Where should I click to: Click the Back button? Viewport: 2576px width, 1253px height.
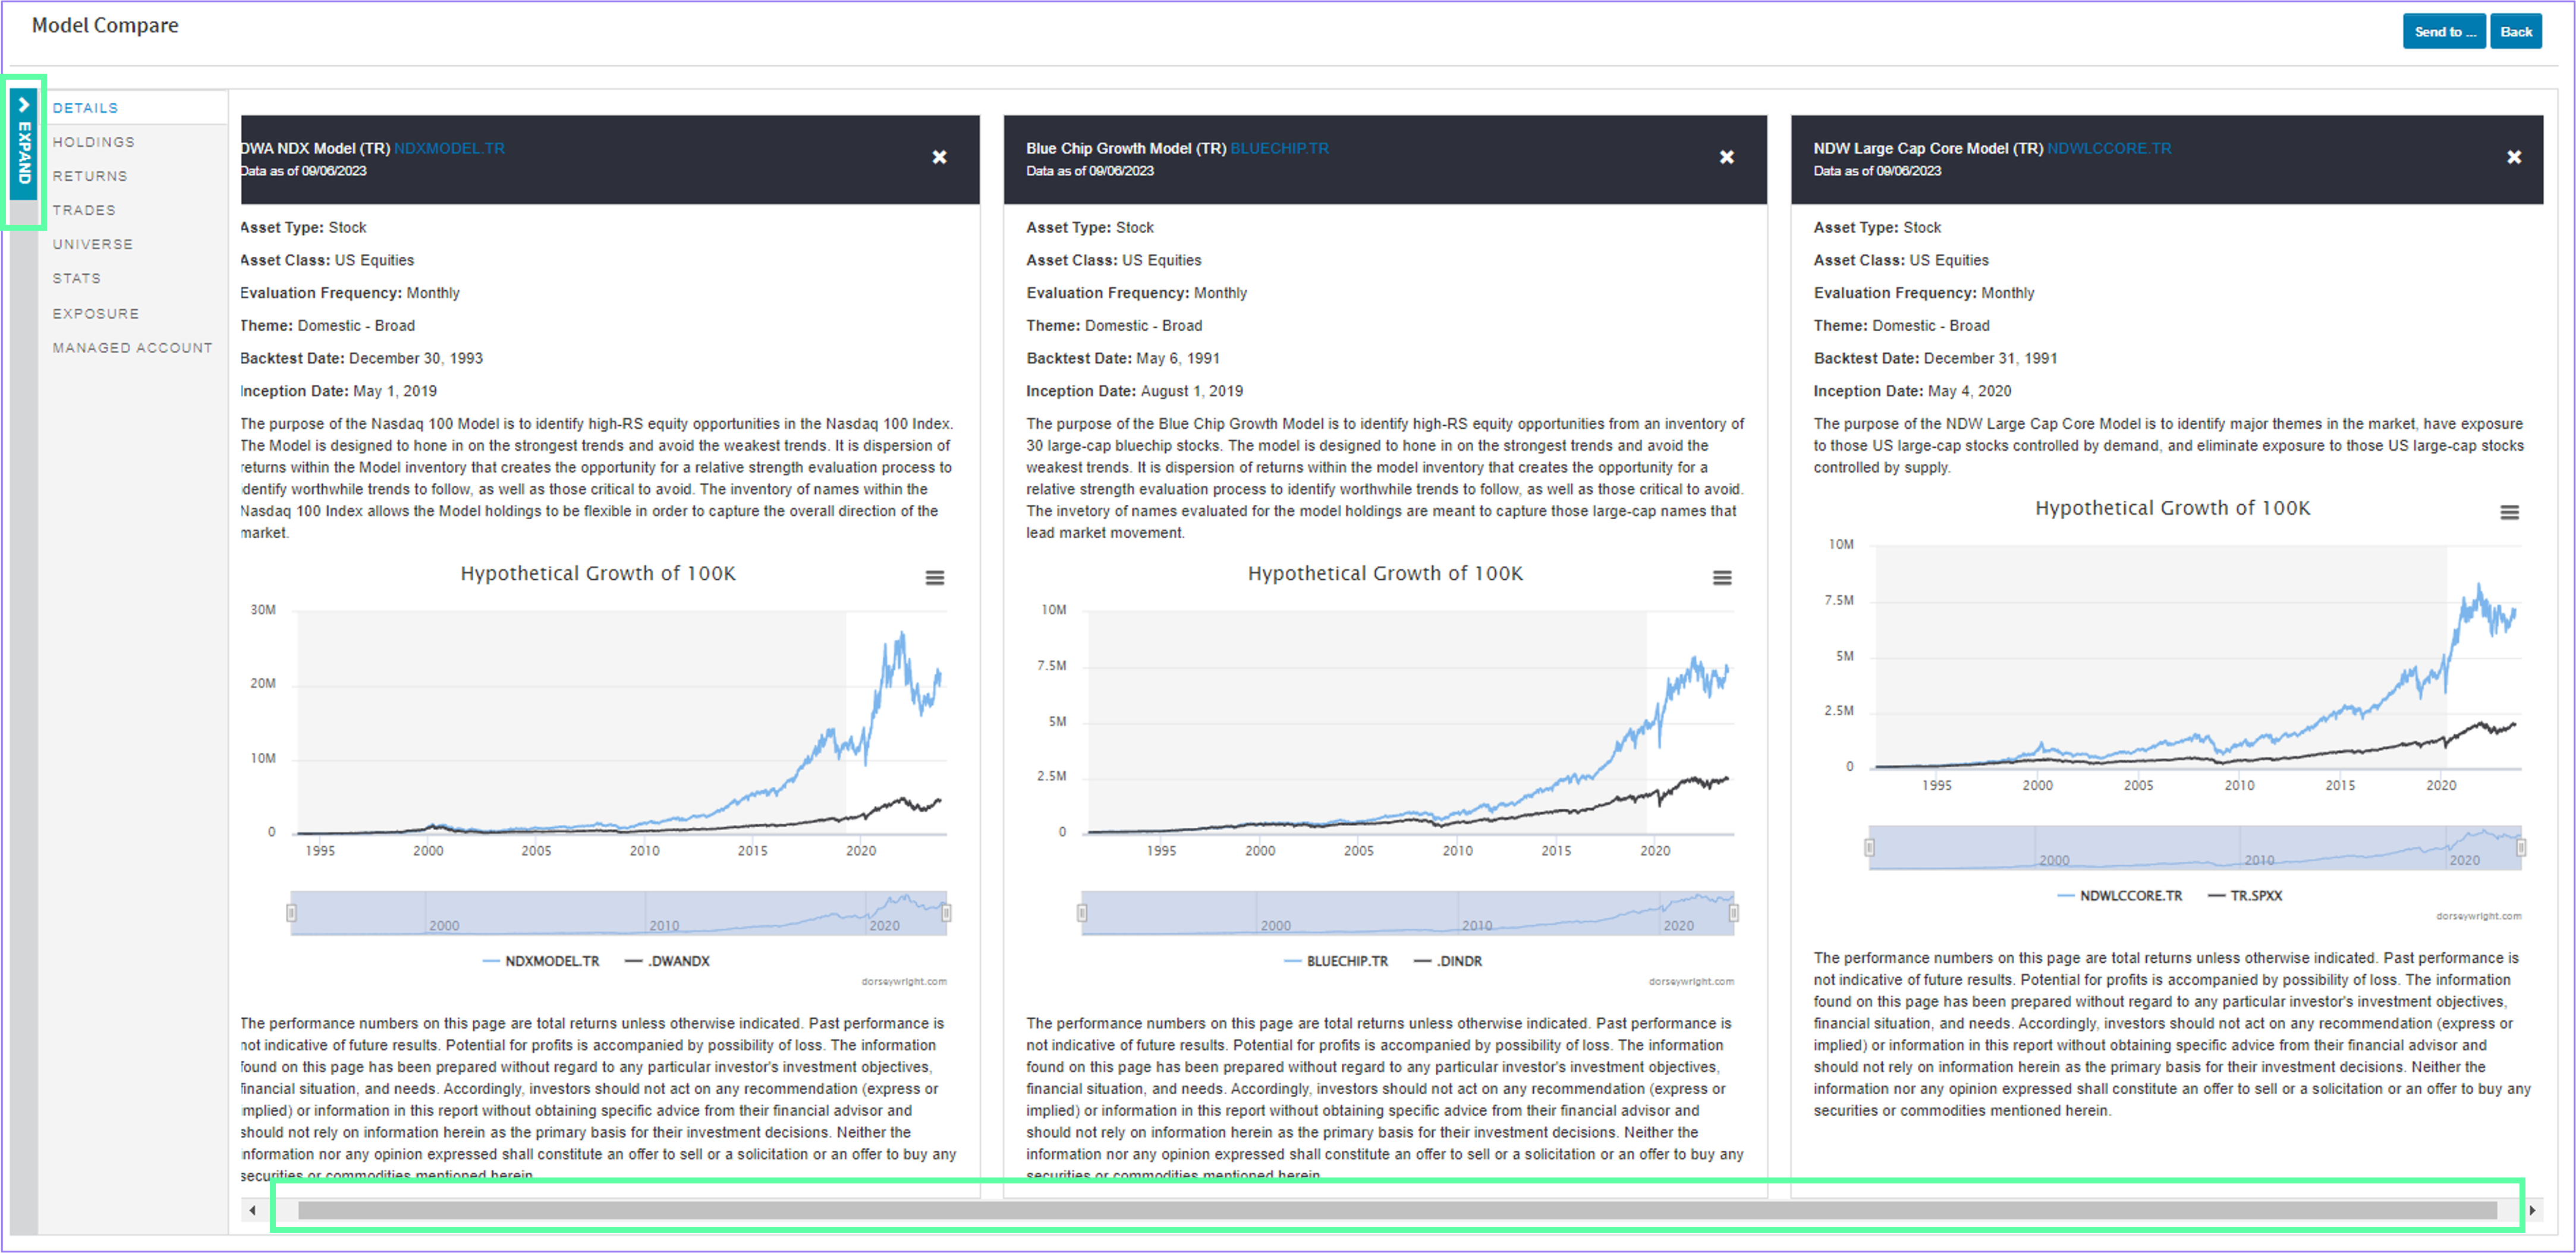(2515, 32)
